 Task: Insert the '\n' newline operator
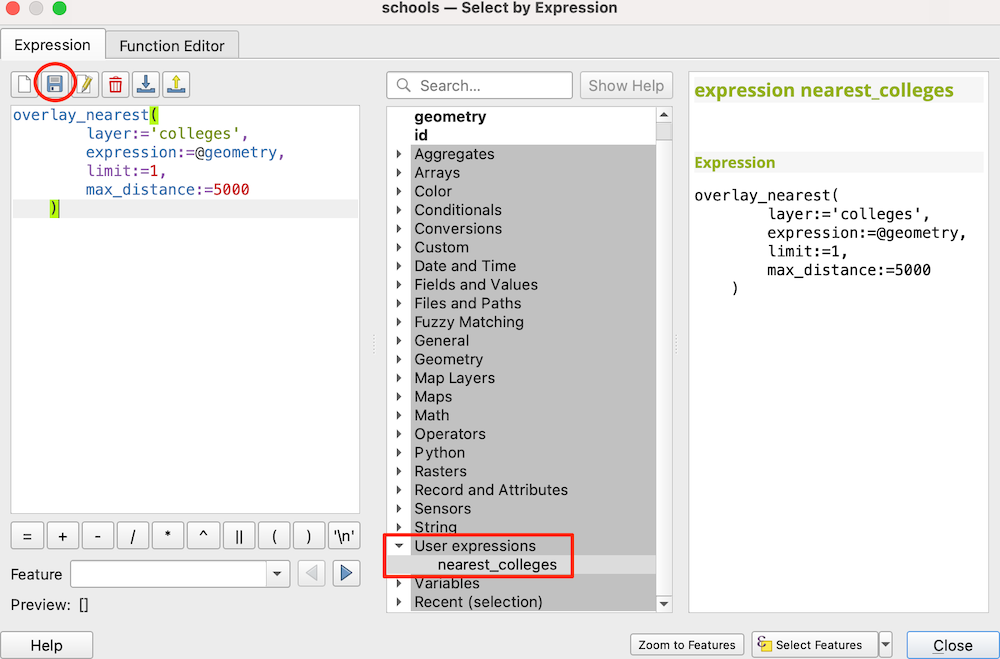(344, 536)
